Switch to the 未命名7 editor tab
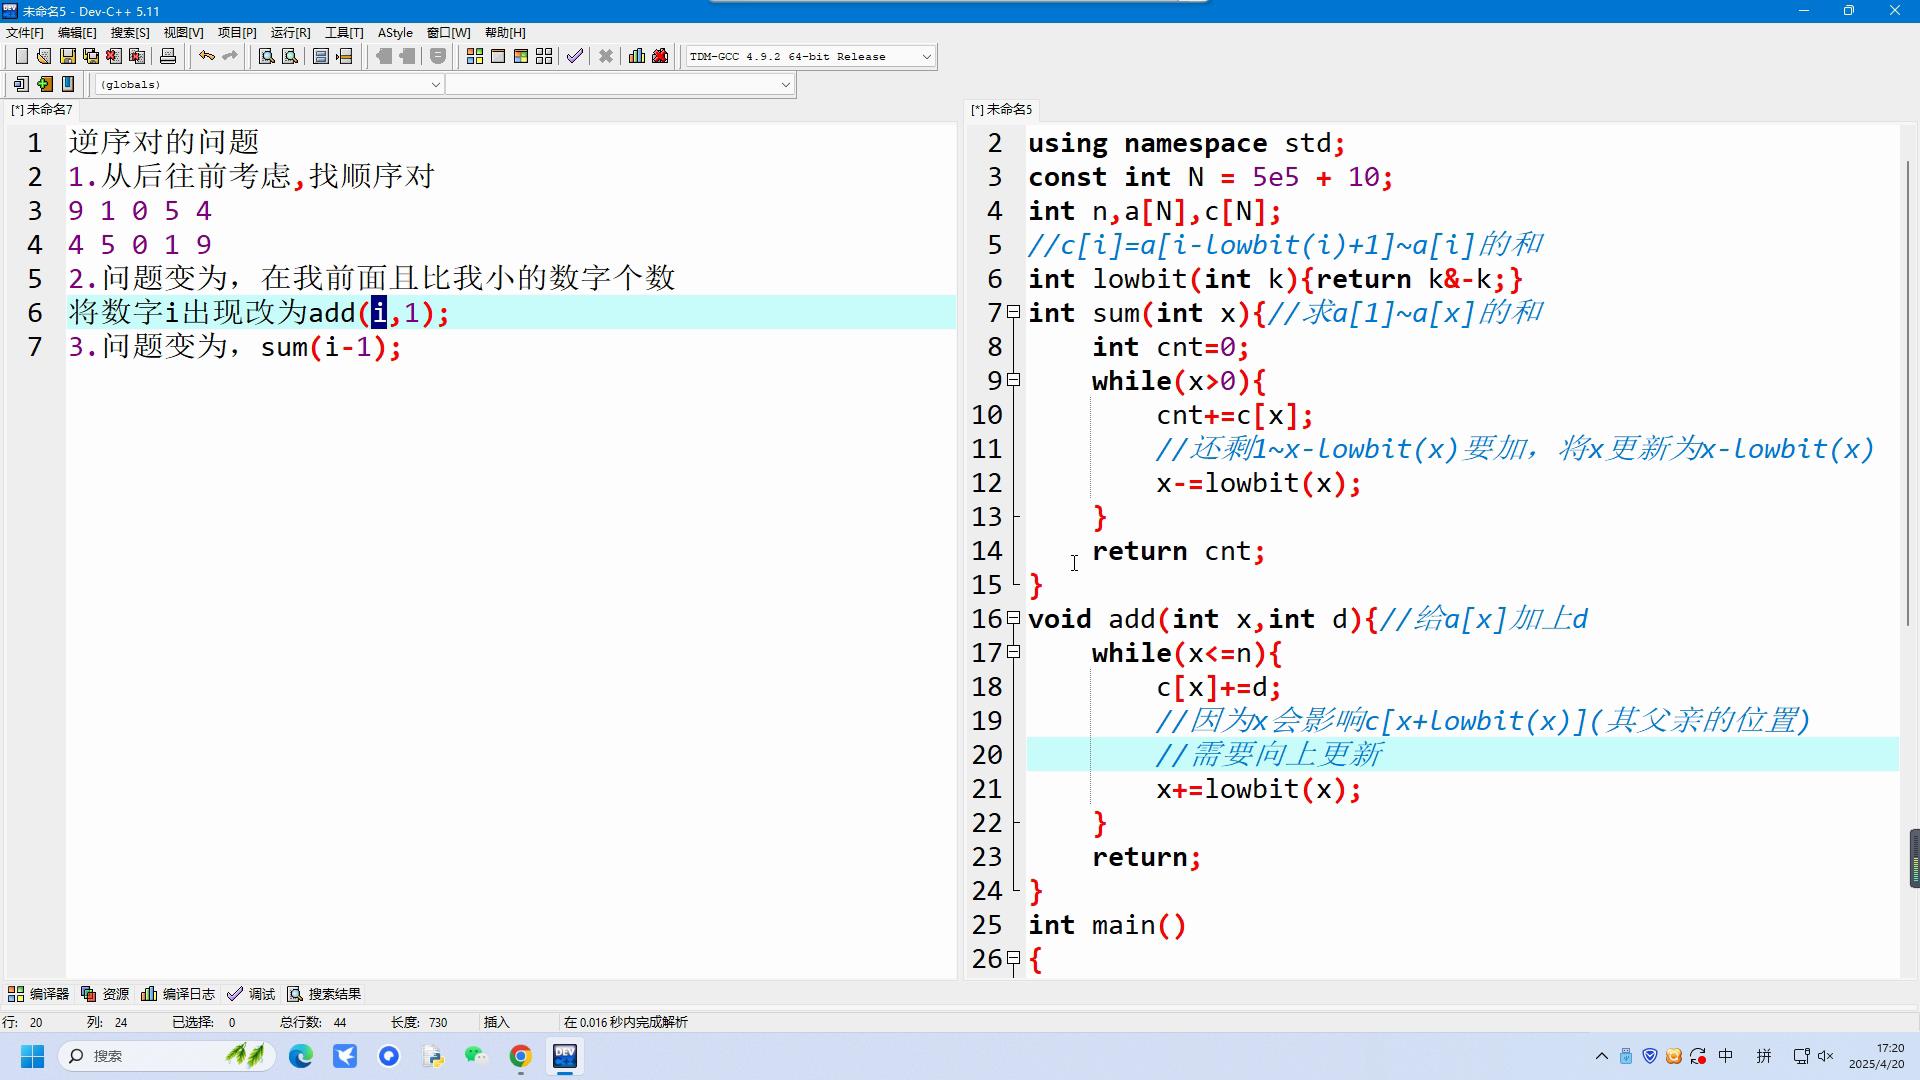Image resolution: width=1920 pixels, height=1080 pixels. [x=42, y=110]
